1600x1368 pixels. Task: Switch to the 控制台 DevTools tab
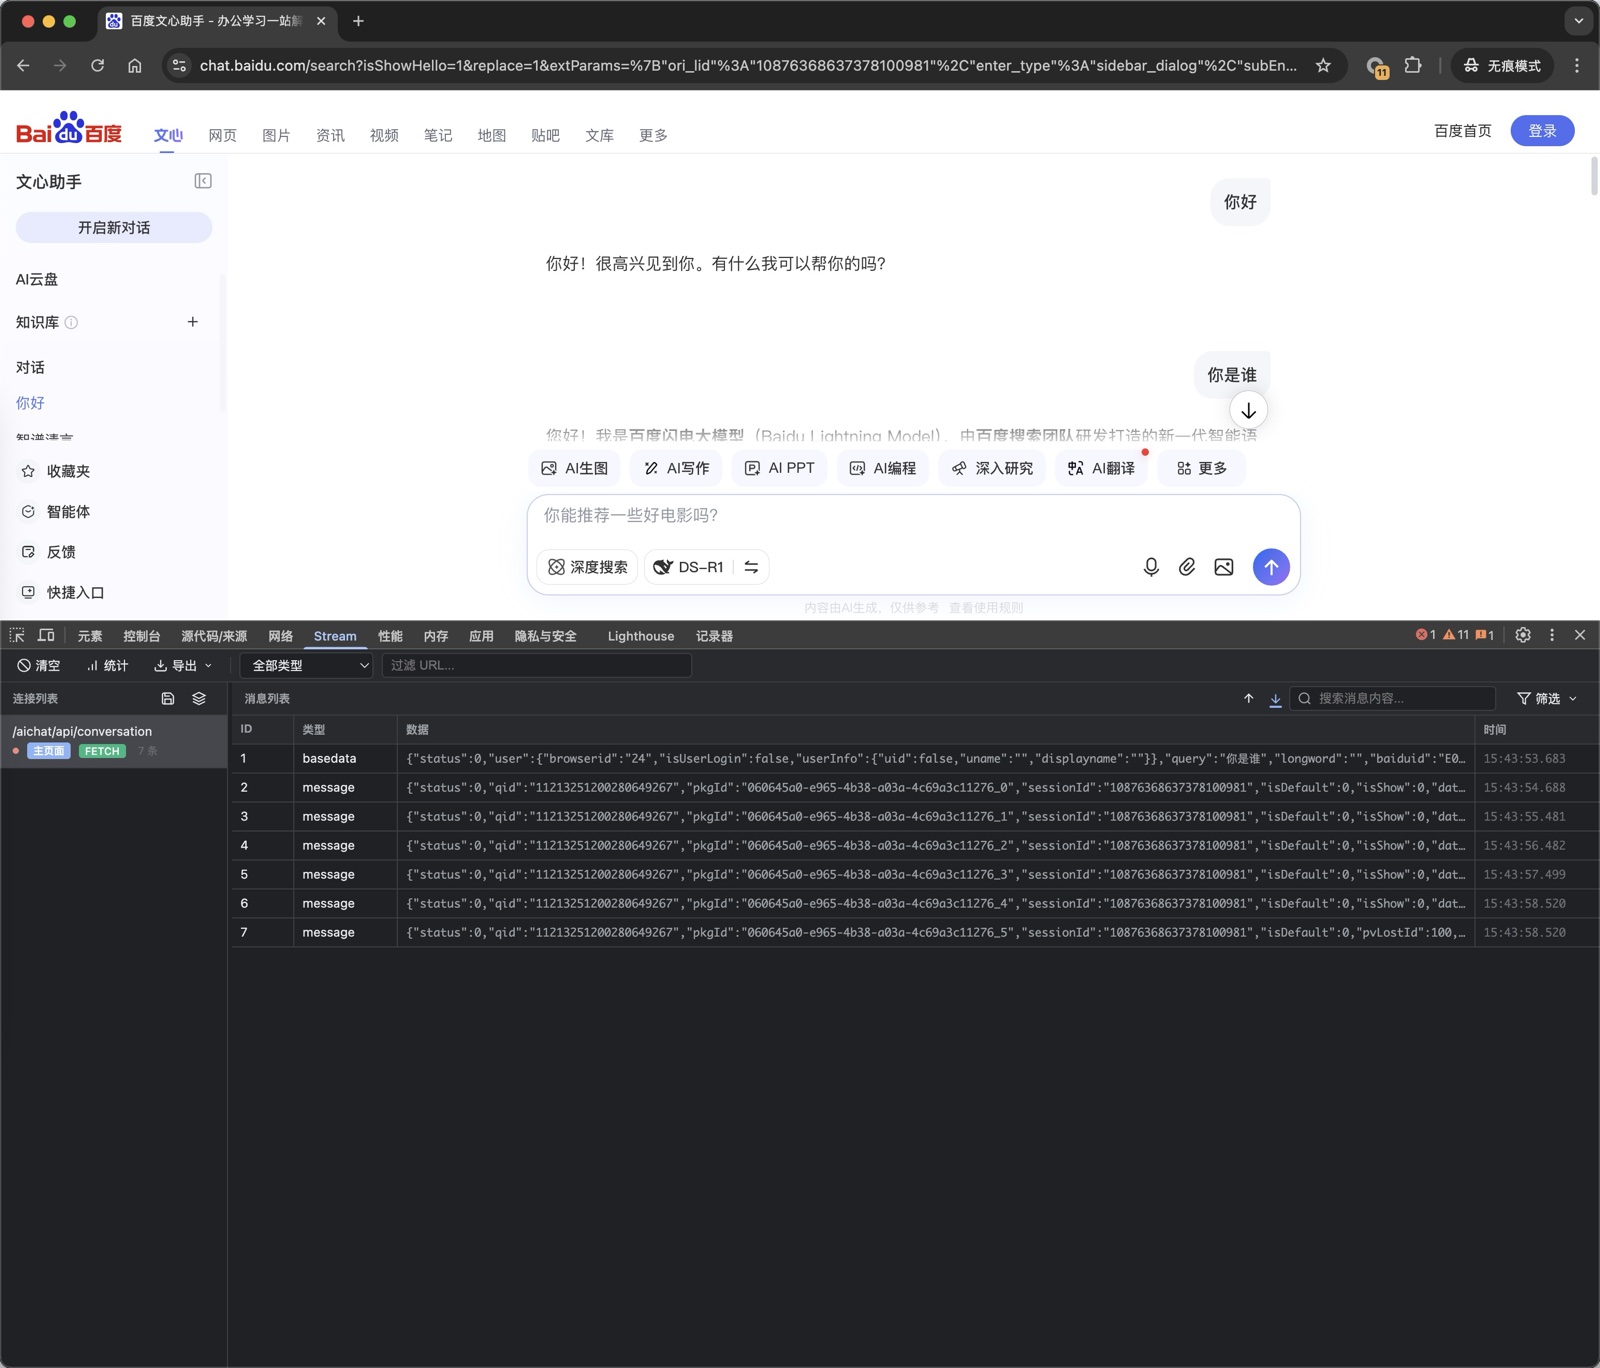pyautogui.click(x=142, y=636)
